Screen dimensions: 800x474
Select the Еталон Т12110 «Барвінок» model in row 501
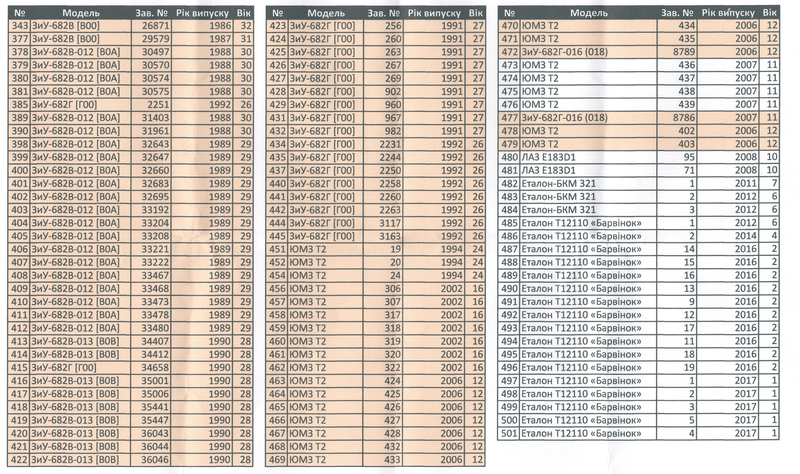point(588,434)
